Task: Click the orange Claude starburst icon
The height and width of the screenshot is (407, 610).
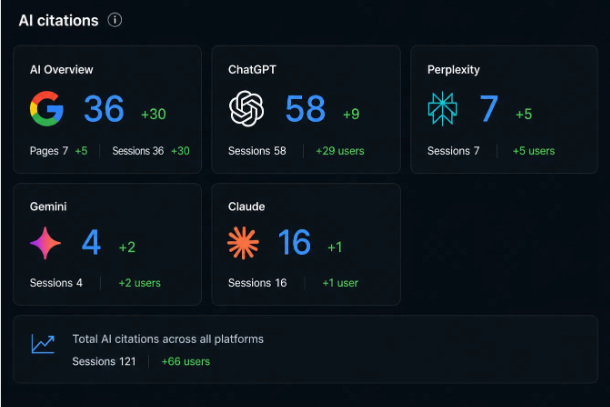Action: [243, 243]
